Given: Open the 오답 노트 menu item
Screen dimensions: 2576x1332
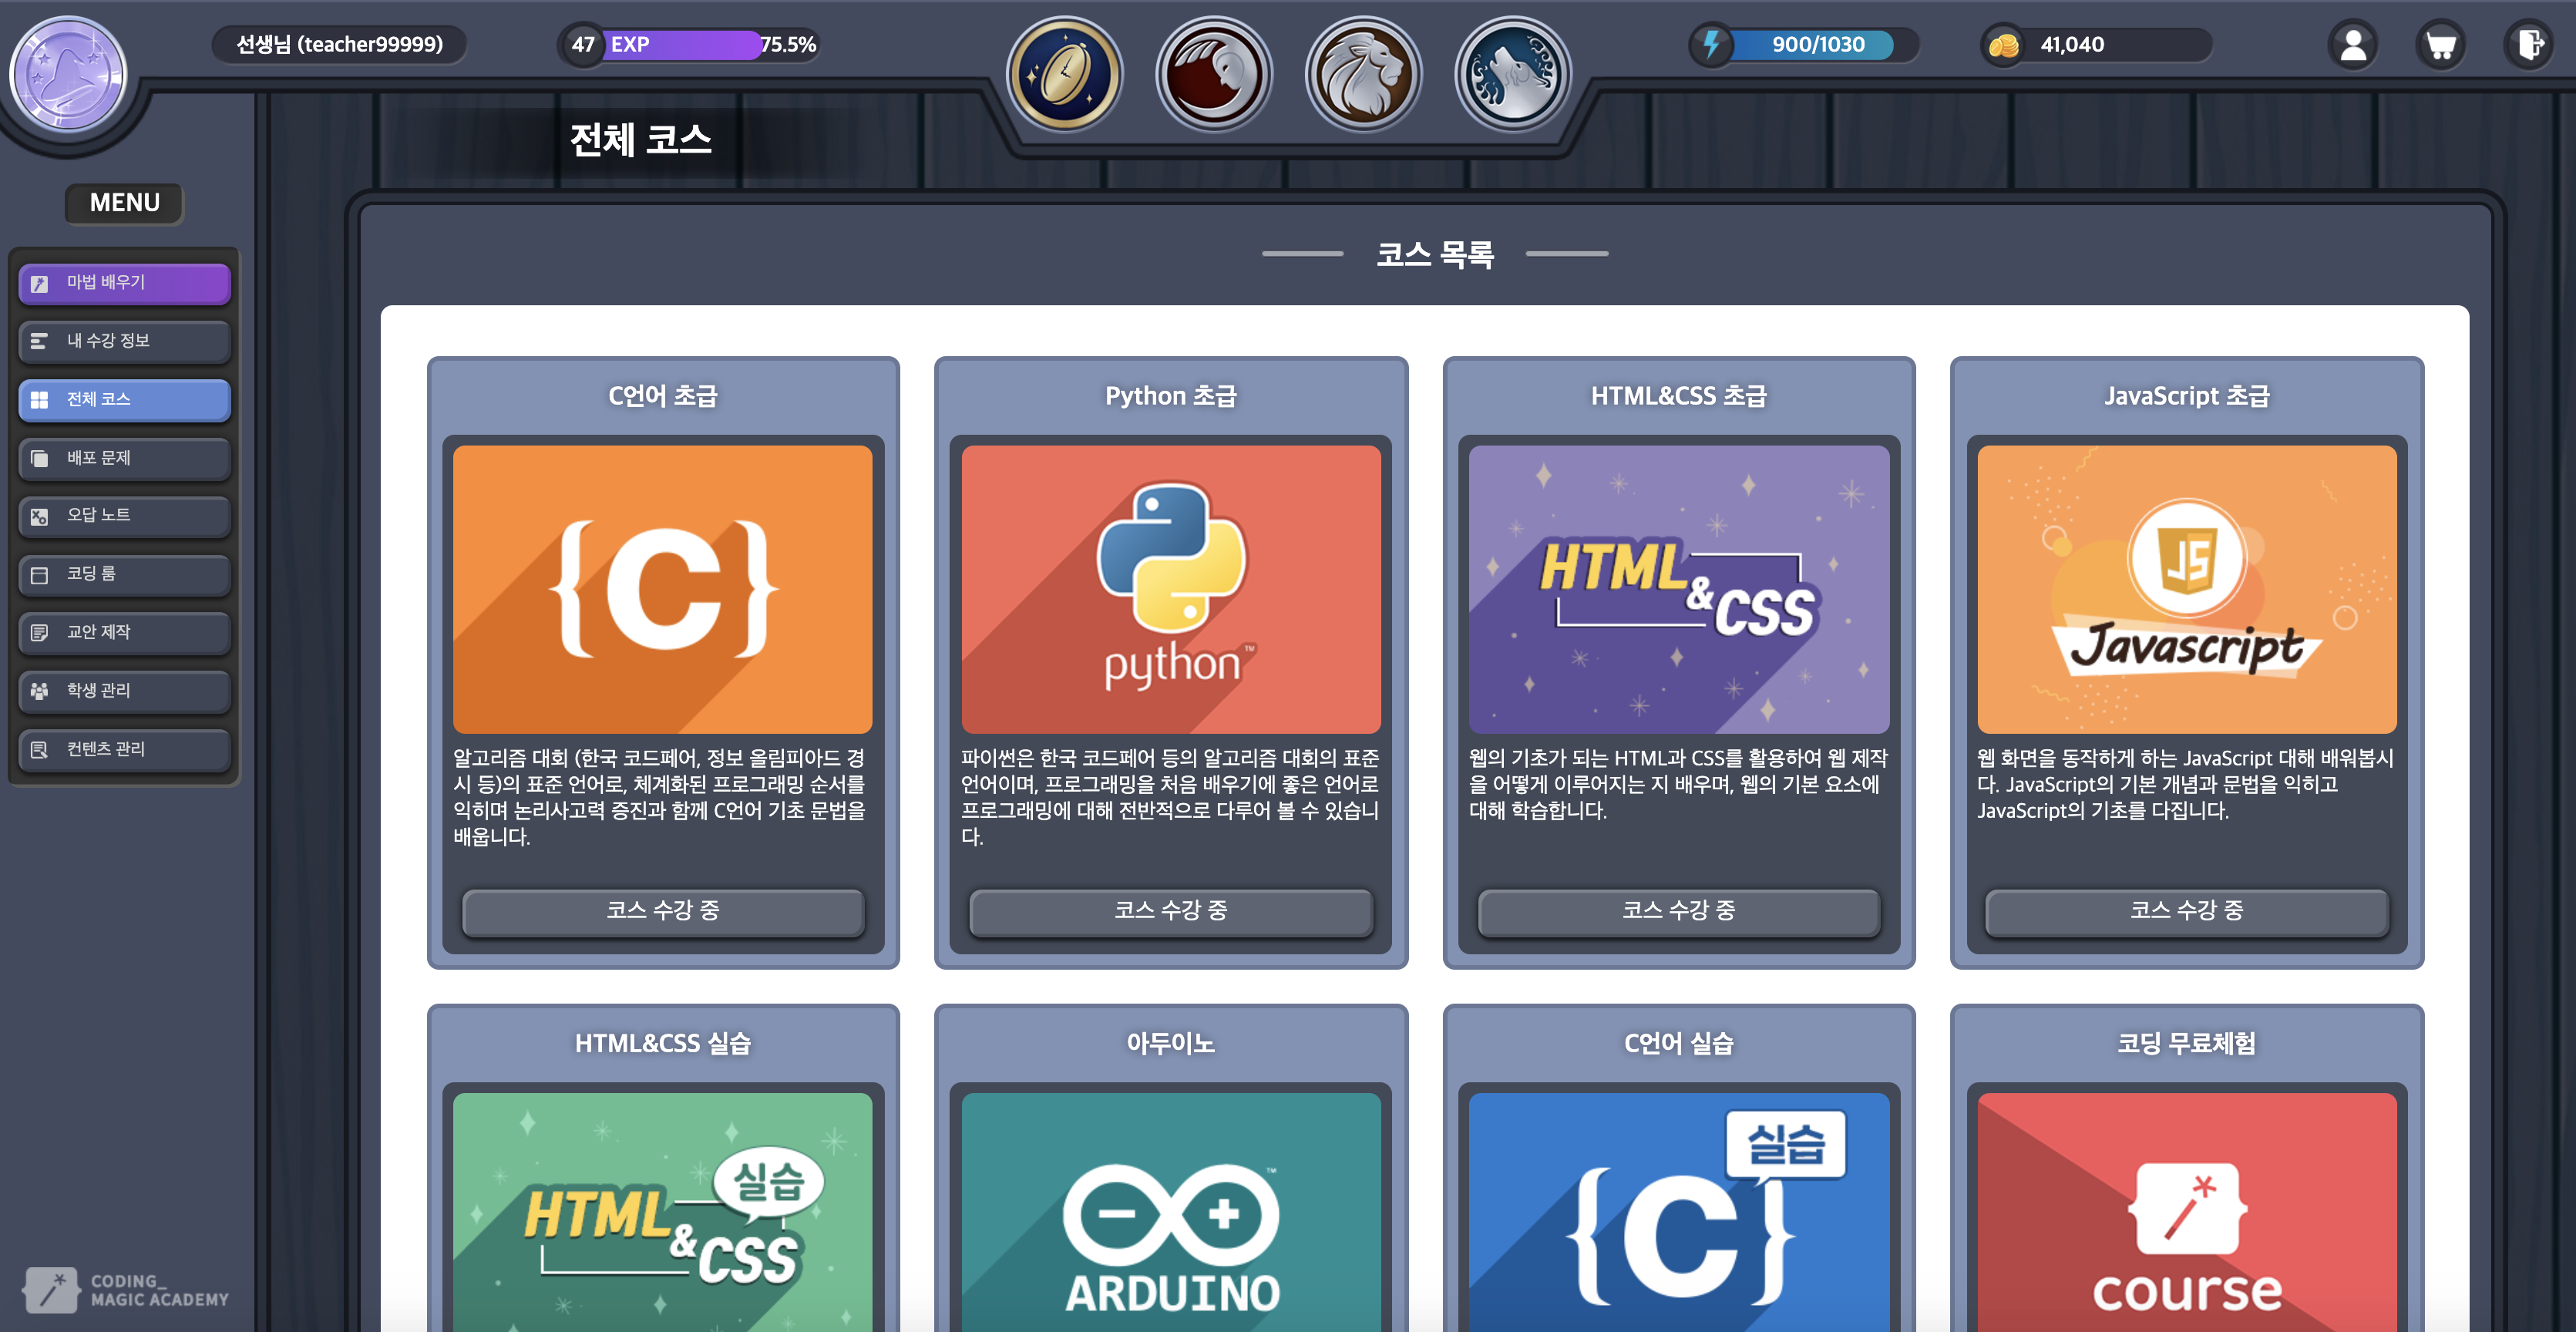Looking at the screenshot, I should 124,516.
